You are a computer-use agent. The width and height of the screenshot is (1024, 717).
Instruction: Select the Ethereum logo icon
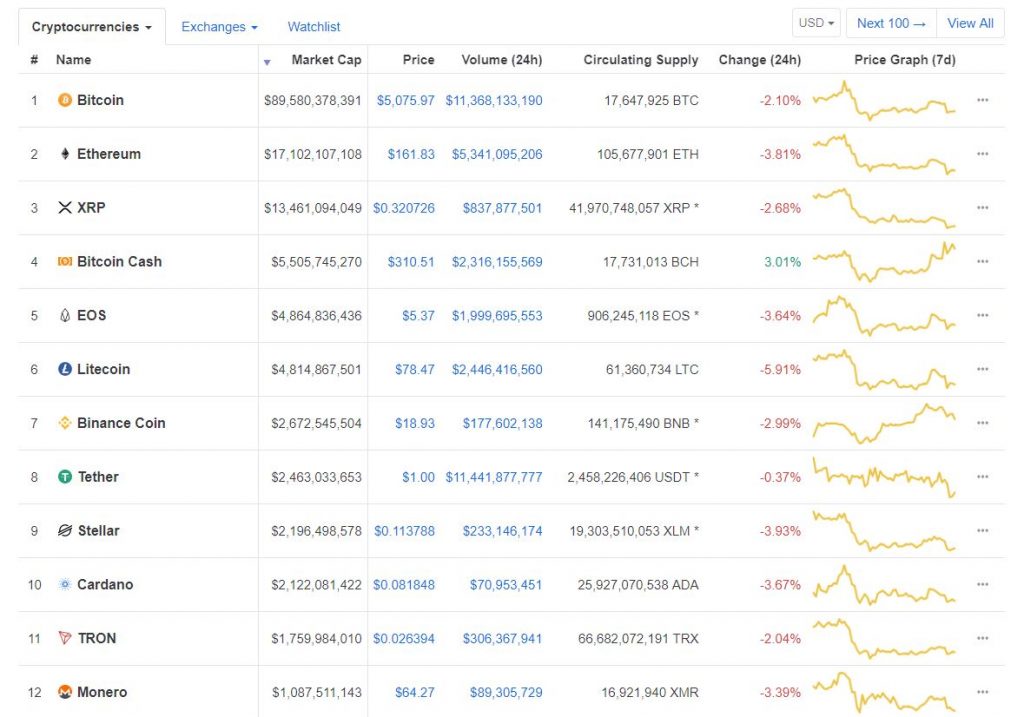coord(63,154)
